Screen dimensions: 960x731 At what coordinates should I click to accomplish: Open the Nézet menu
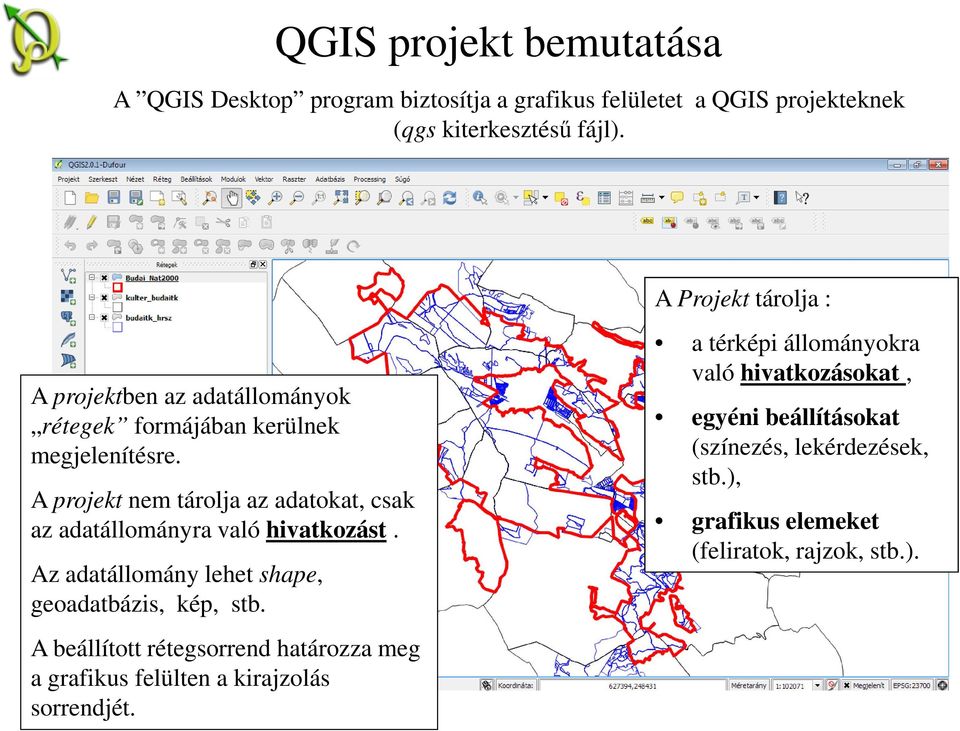pyautogui.click(x=135, y=179)
